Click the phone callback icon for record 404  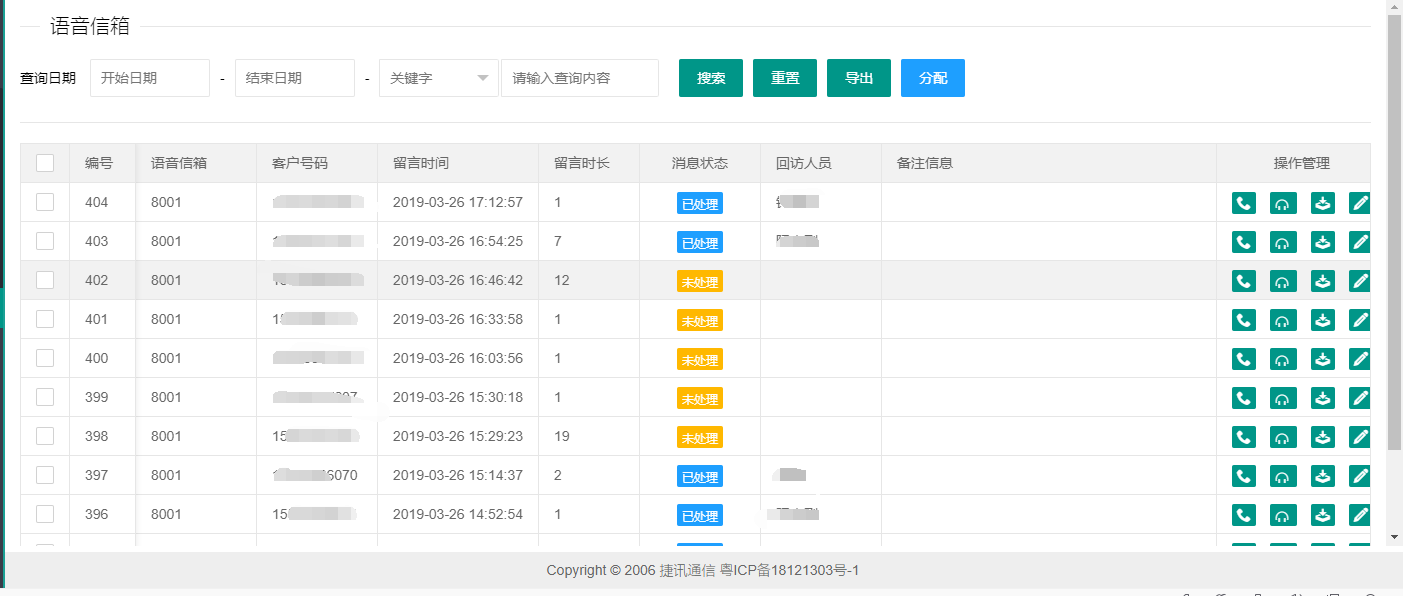(1243, 203)
